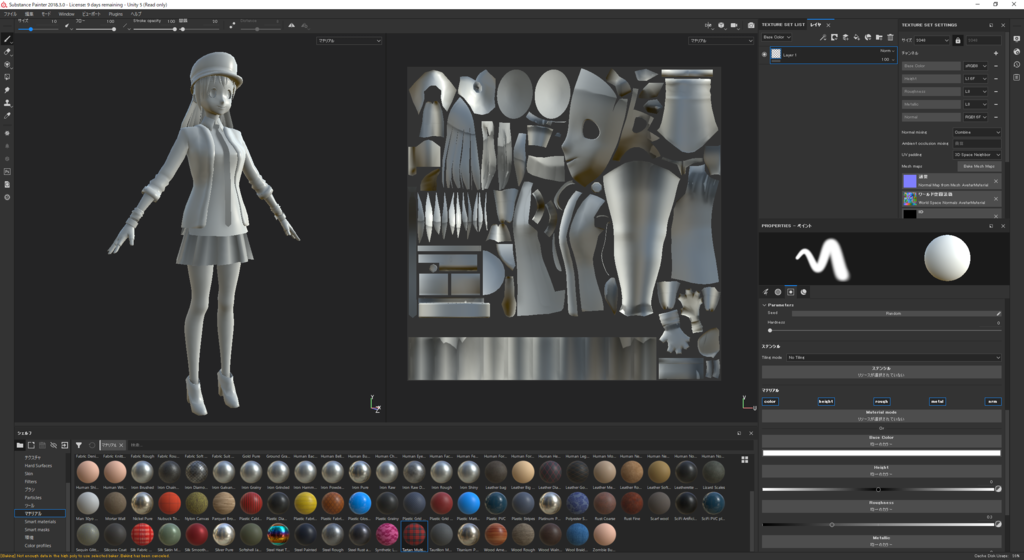Open the Plugins menu
The height and width of the screenshot is (560, 1024).
click(x=116, y=14)
